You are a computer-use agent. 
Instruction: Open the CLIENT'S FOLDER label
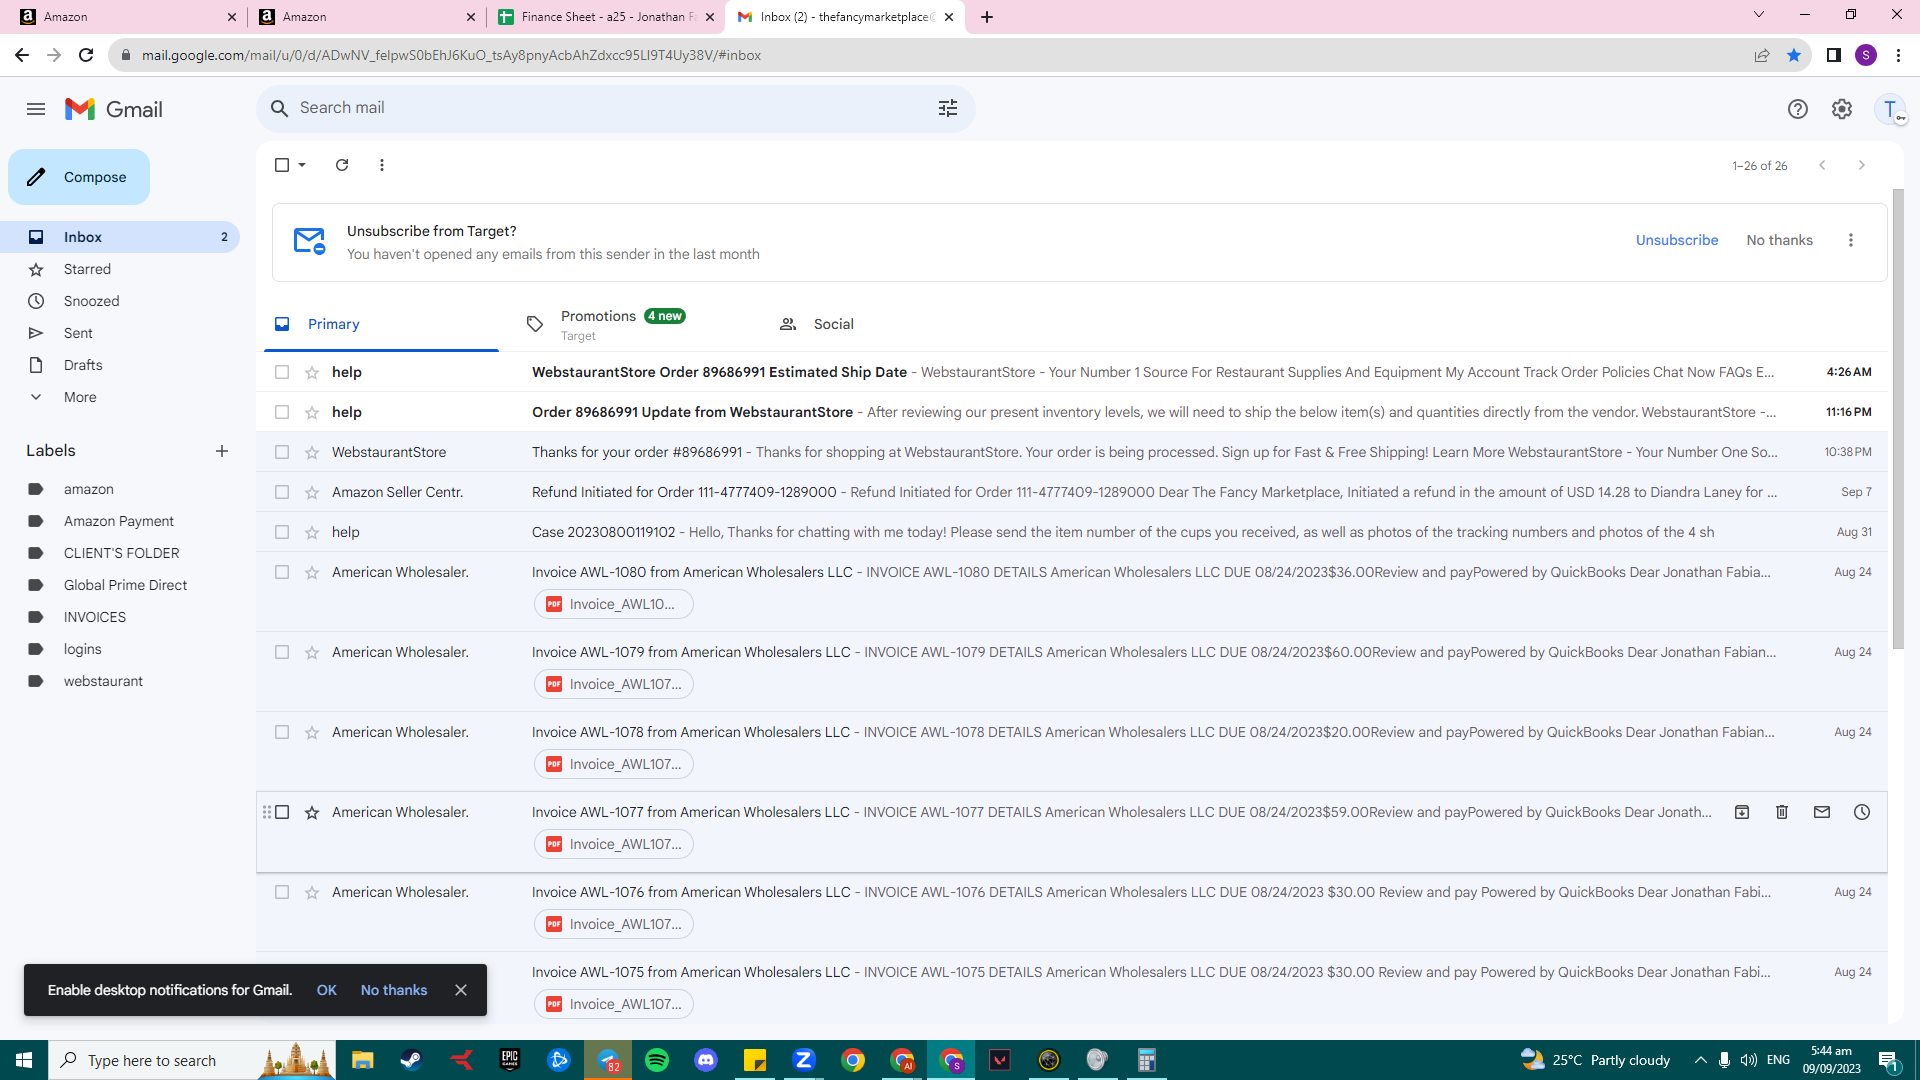click(120, 553)
